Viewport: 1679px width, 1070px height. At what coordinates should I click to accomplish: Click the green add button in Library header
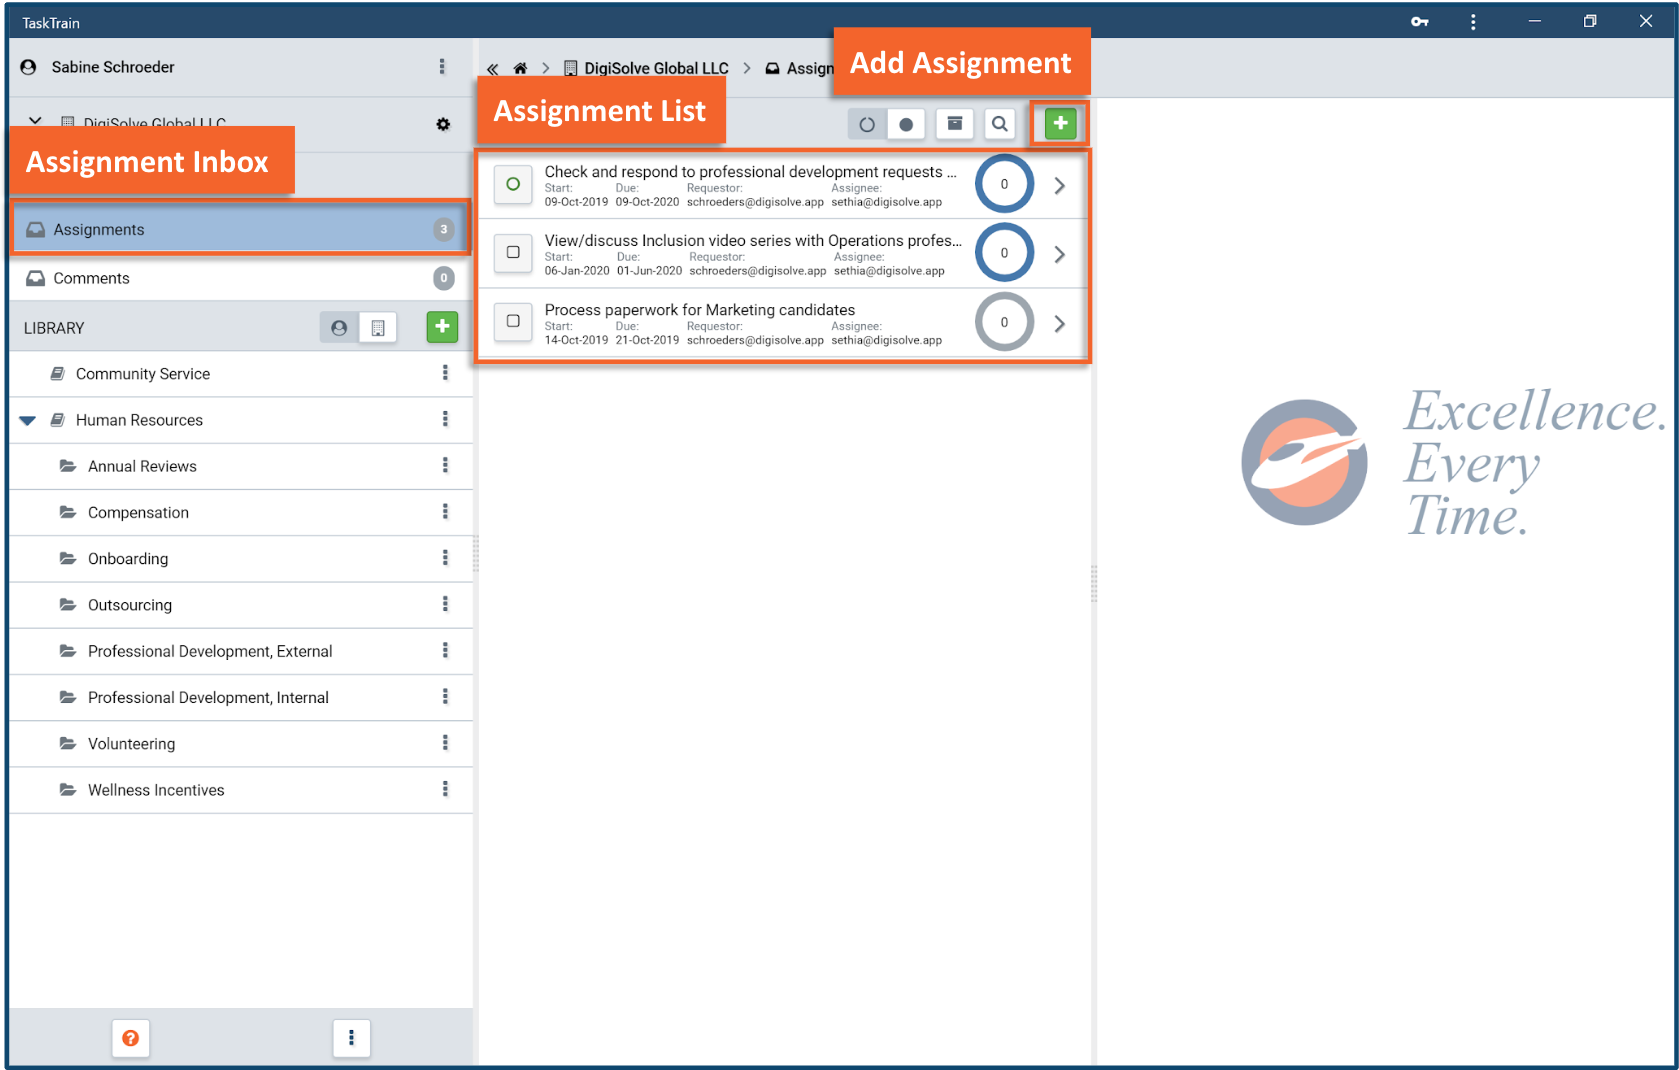(x=442, y=327)
